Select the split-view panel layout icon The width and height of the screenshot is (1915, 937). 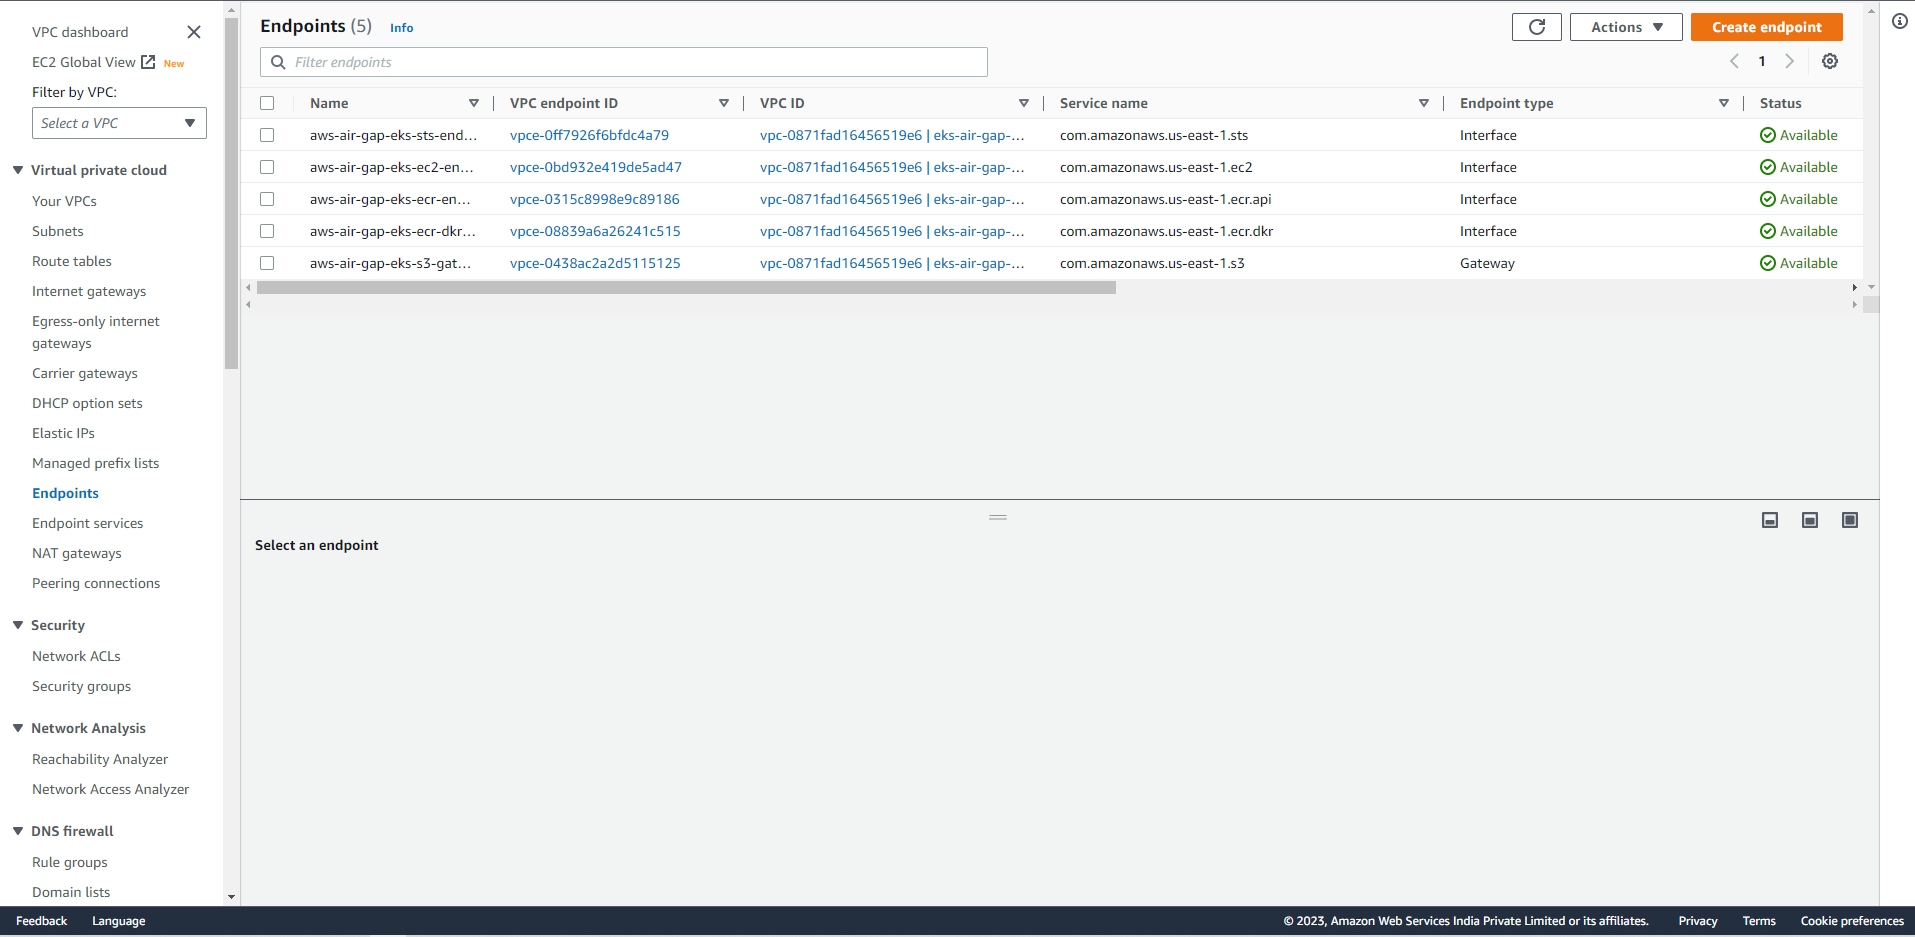1809,520
